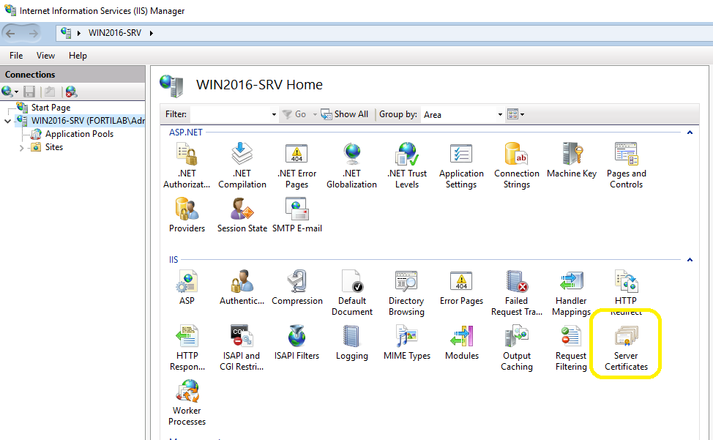Open Request Filtering feature

click(571, 348)
